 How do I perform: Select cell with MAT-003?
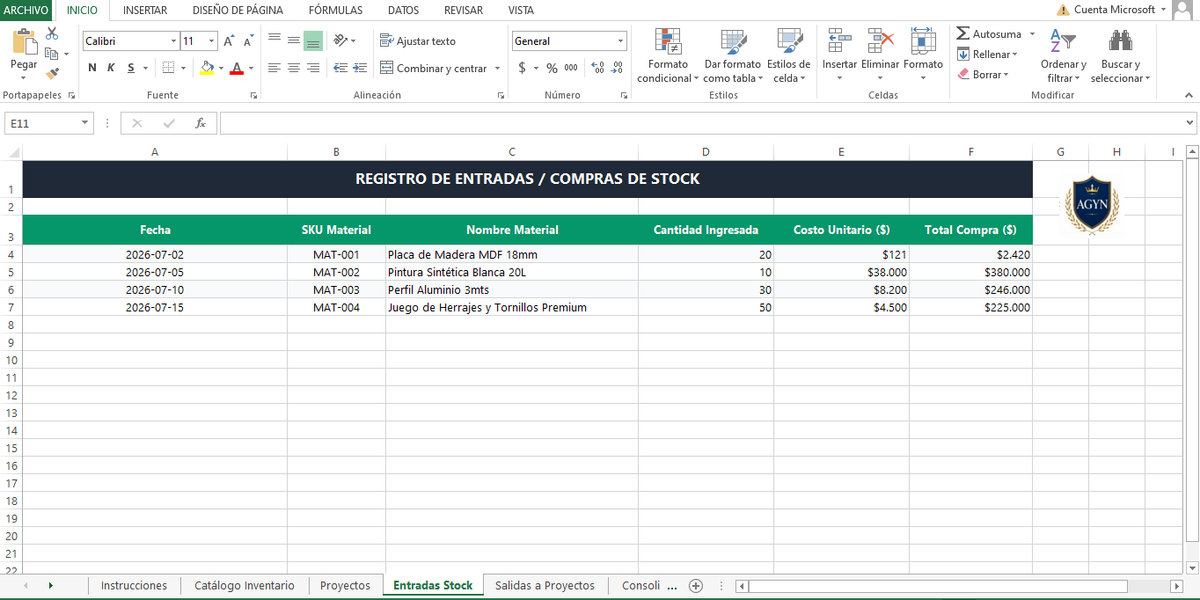click(336, 290)
